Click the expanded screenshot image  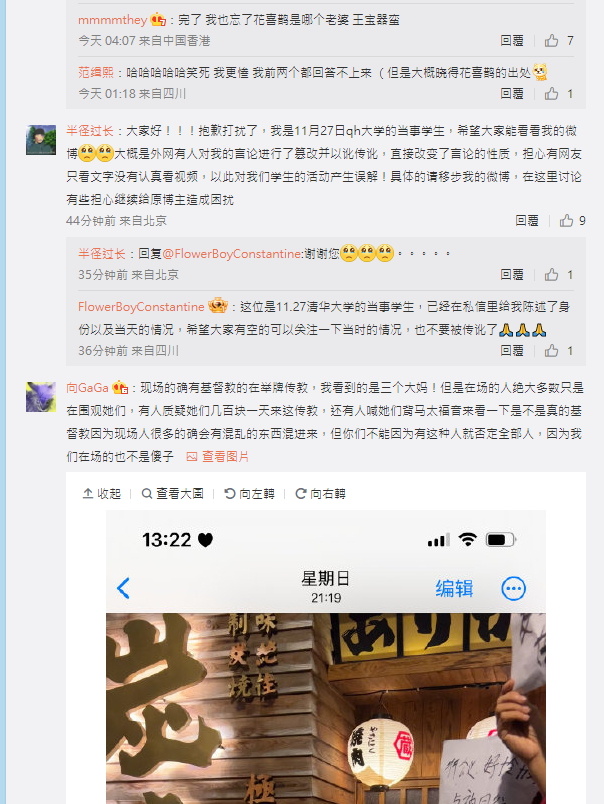point(326,657)
